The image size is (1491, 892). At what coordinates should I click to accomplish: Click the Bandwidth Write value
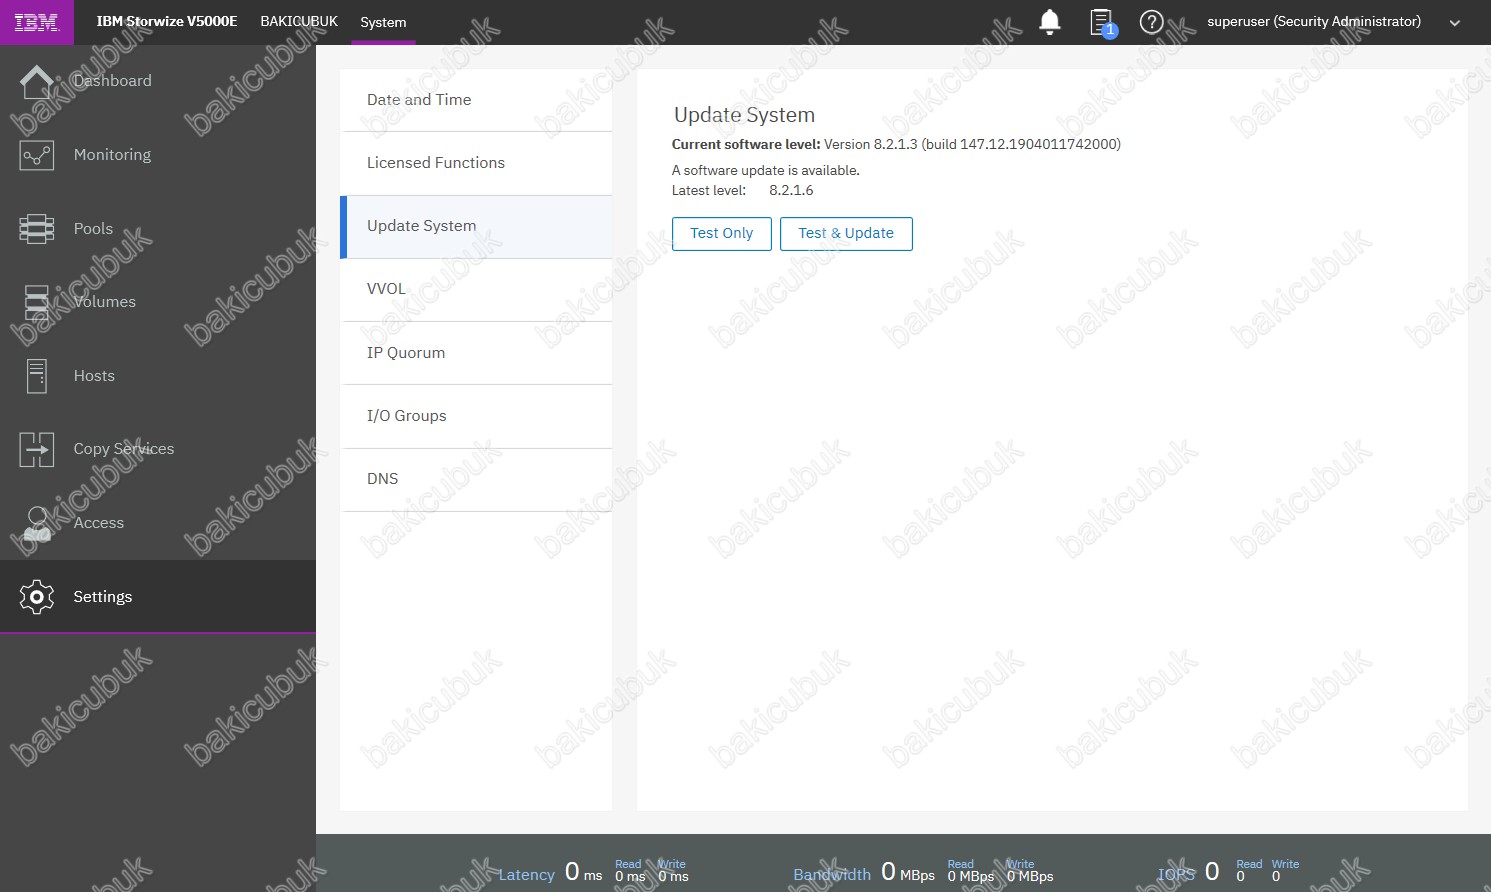[1030, 877]
